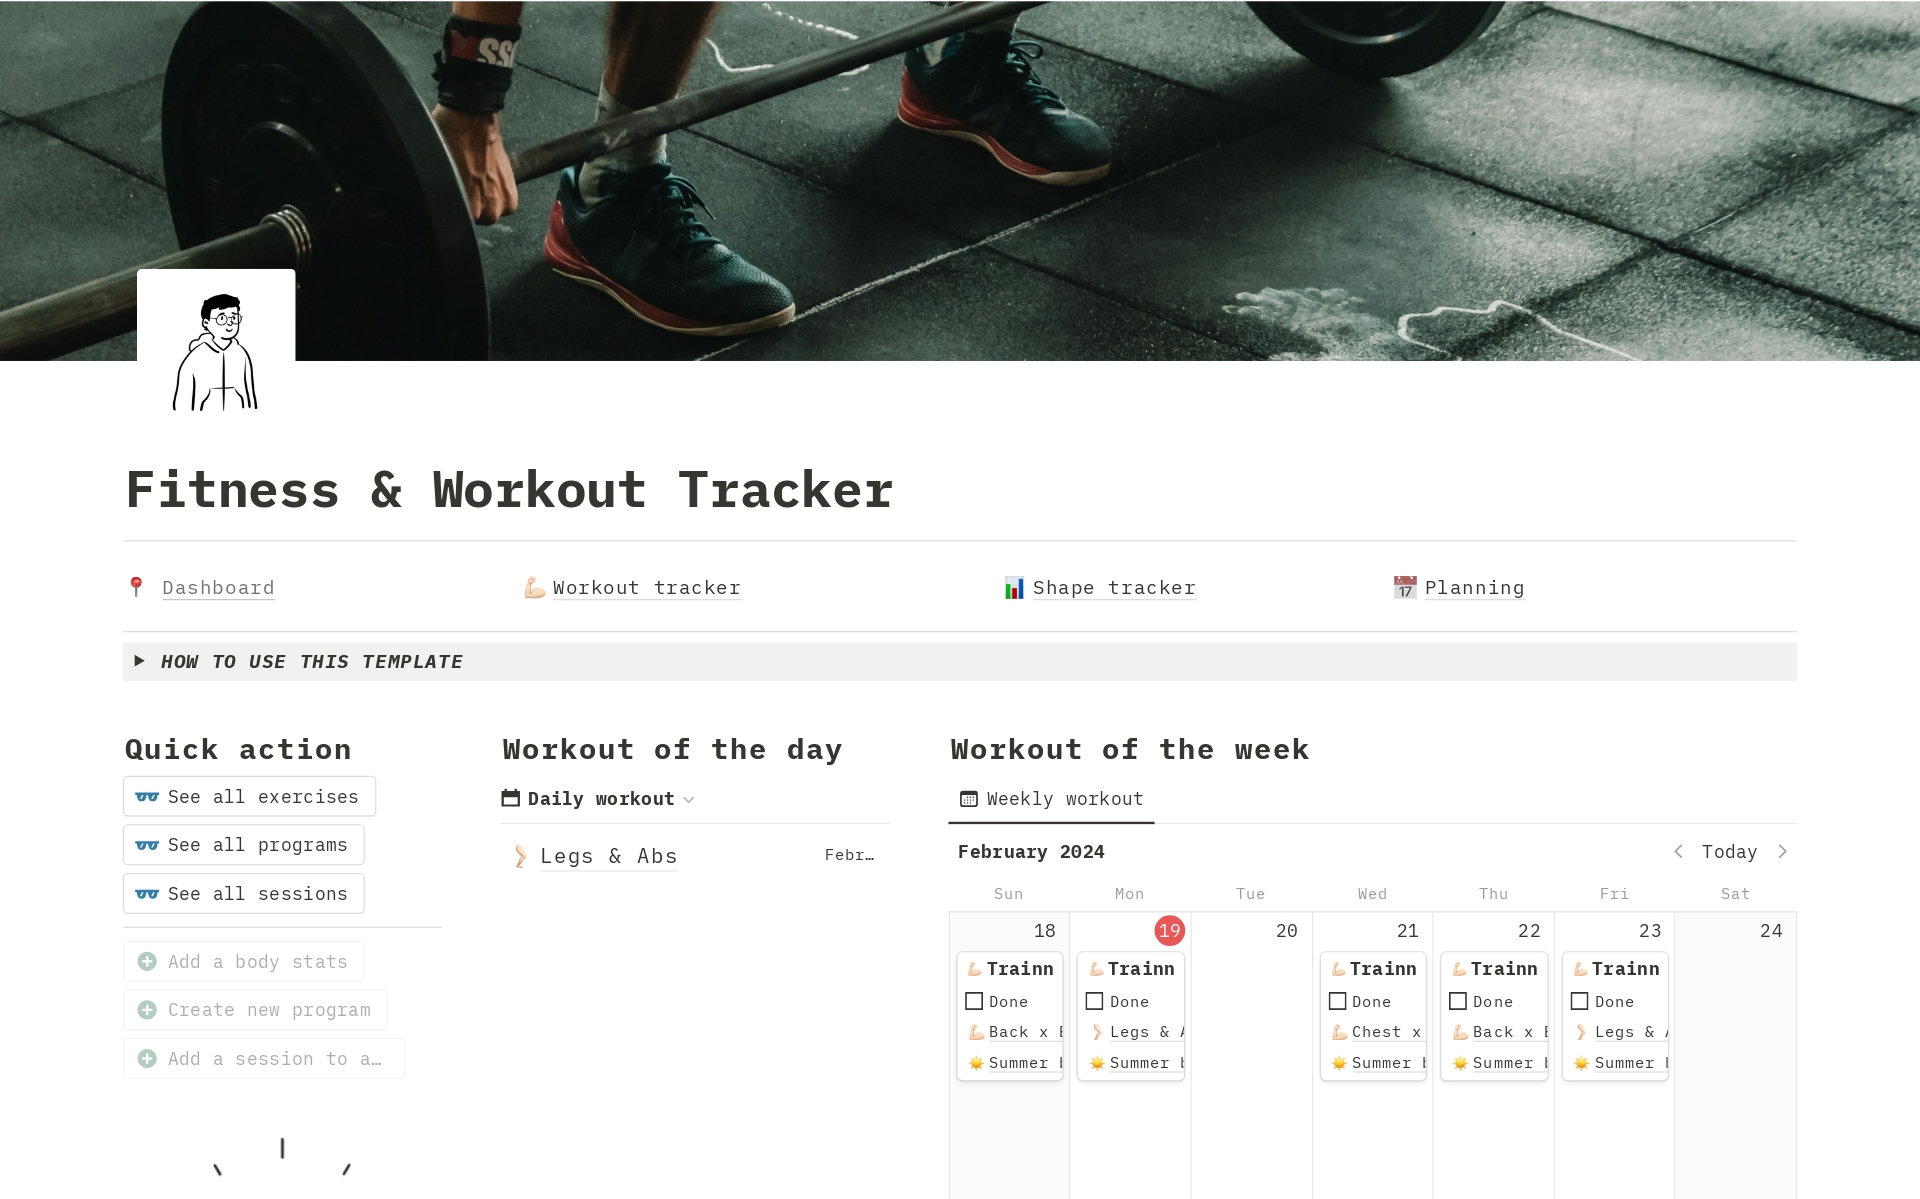The height and width of the screenshot is (1199, 1920).
Task: Navigate to the Planning section
Action: (1472, 586)
